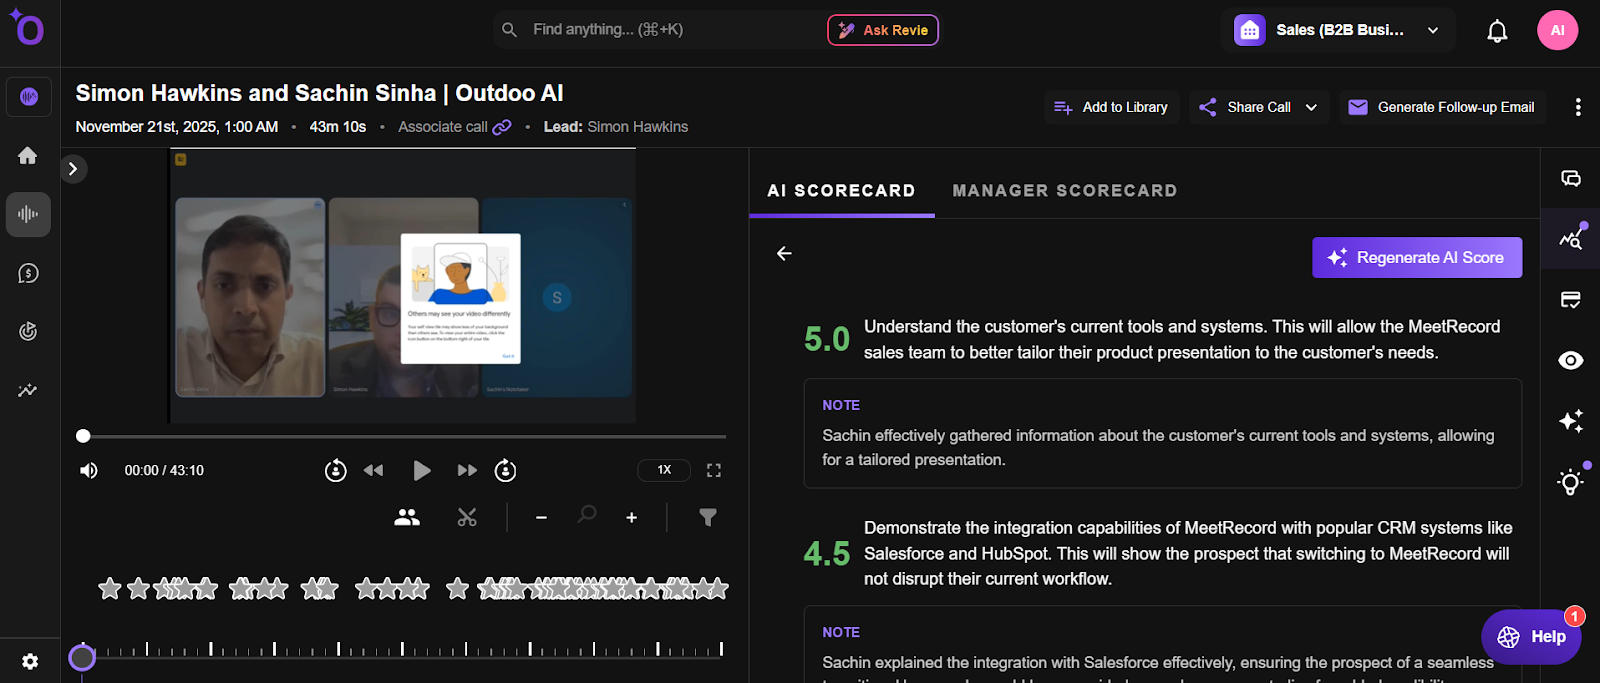Open the AI user avatar menu
The height and width of the screenshot is (683, 1600).
coord(1557,30)
